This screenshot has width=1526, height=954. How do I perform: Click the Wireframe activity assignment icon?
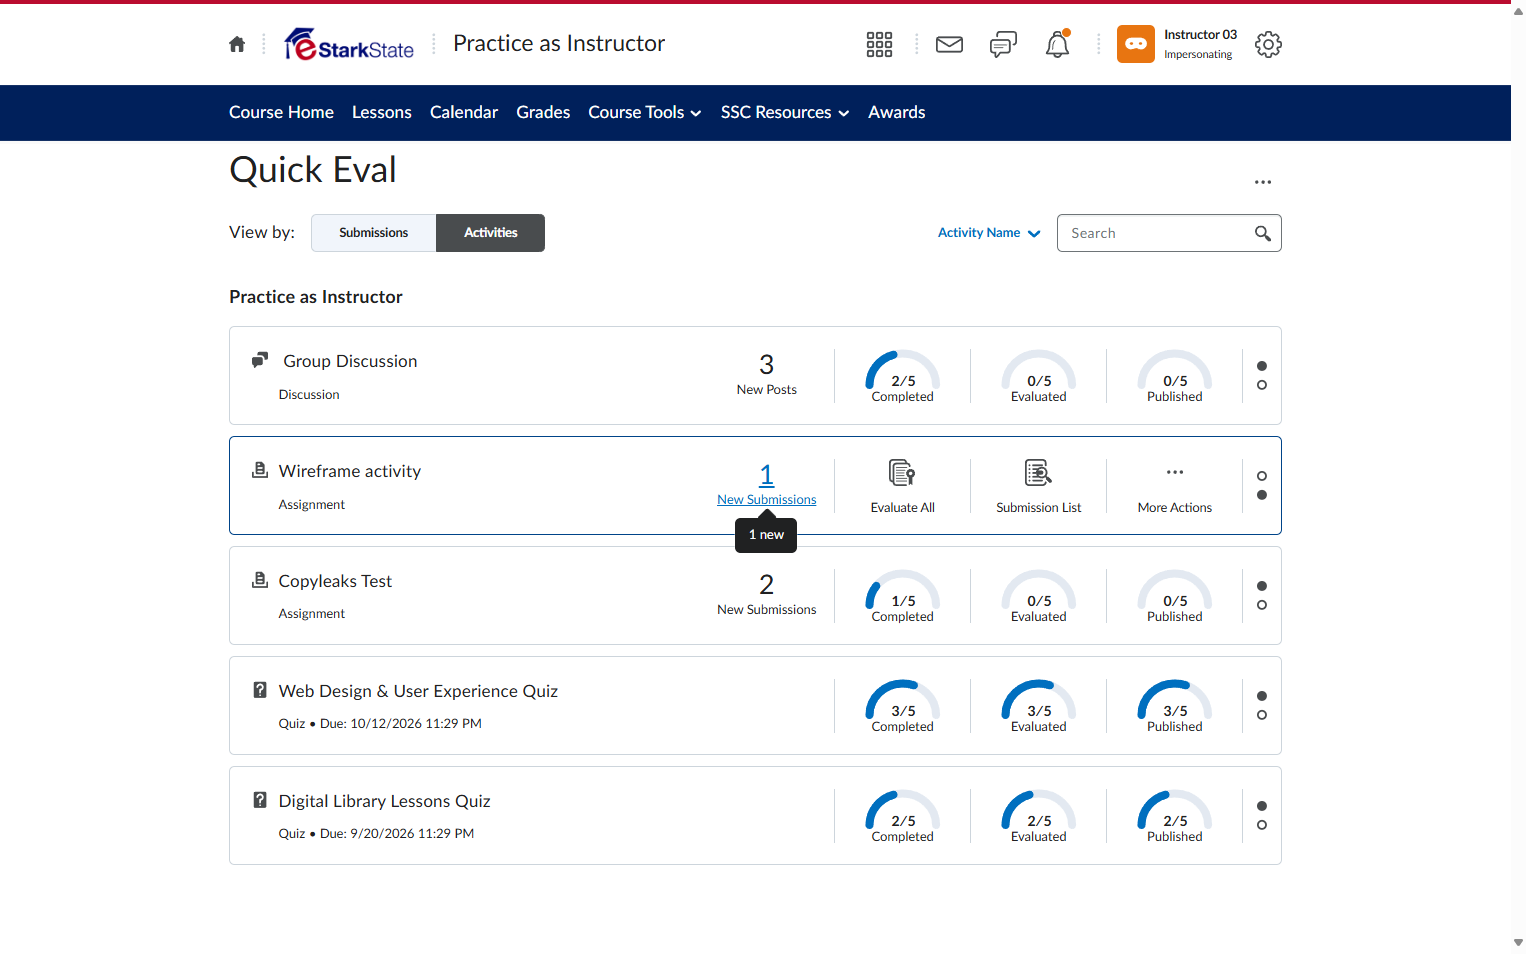(260, 470)
